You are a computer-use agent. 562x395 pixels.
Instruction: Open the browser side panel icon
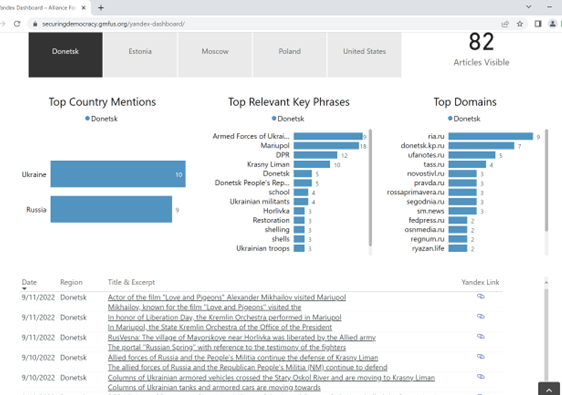click(x=538, y=24)
